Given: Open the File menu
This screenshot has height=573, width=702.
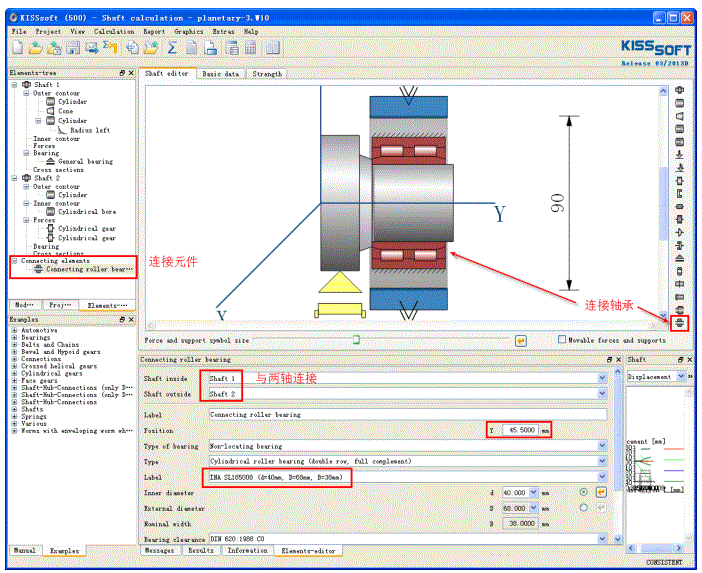Looking at the screenshot, I should tap(19, 31).
